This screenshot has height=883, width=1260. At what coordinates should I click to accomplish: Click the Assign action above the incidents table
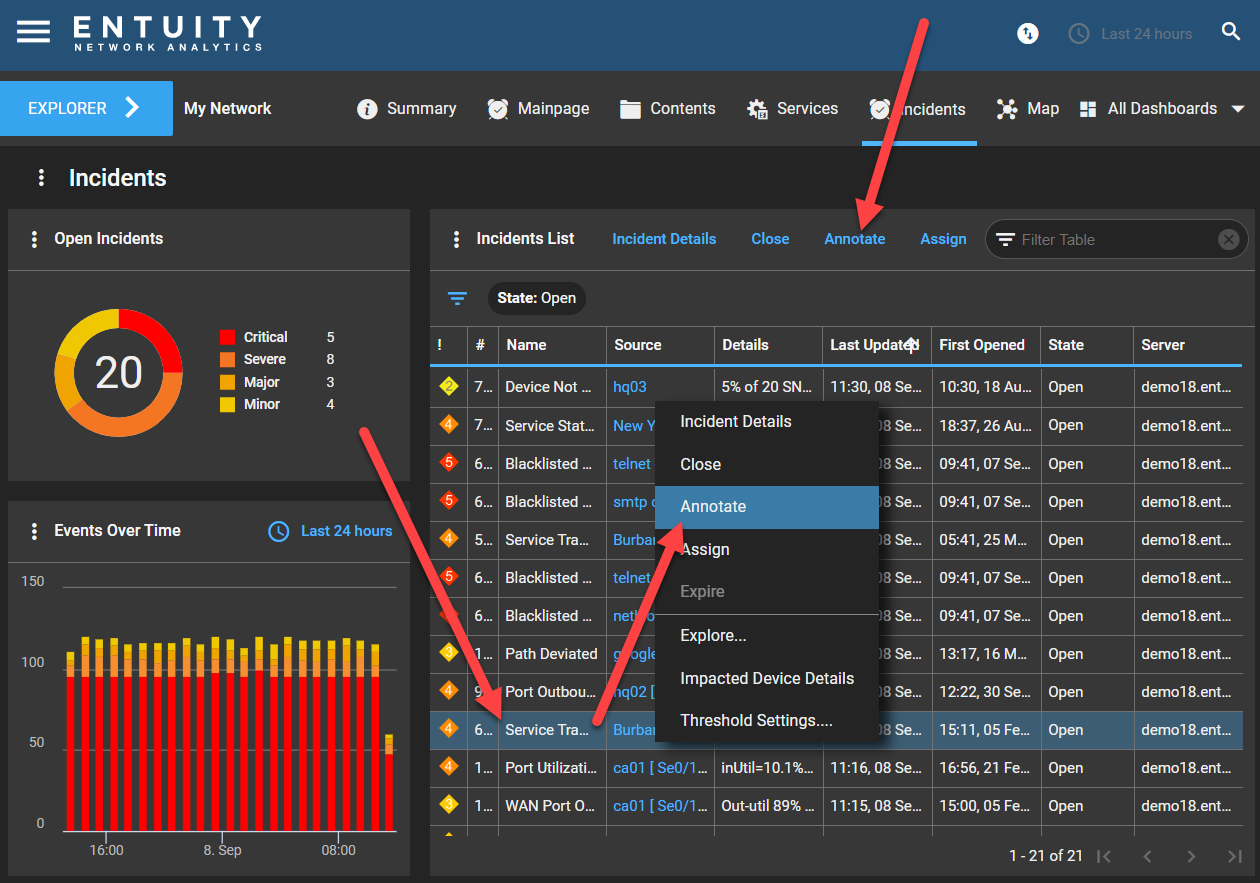(x=942, y=239)
